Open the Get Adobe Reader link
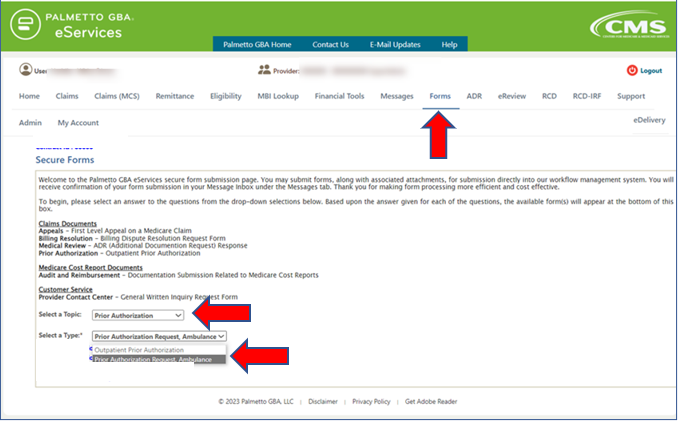Viewport: 679px width, 422px height. click(x=431, y=402)
